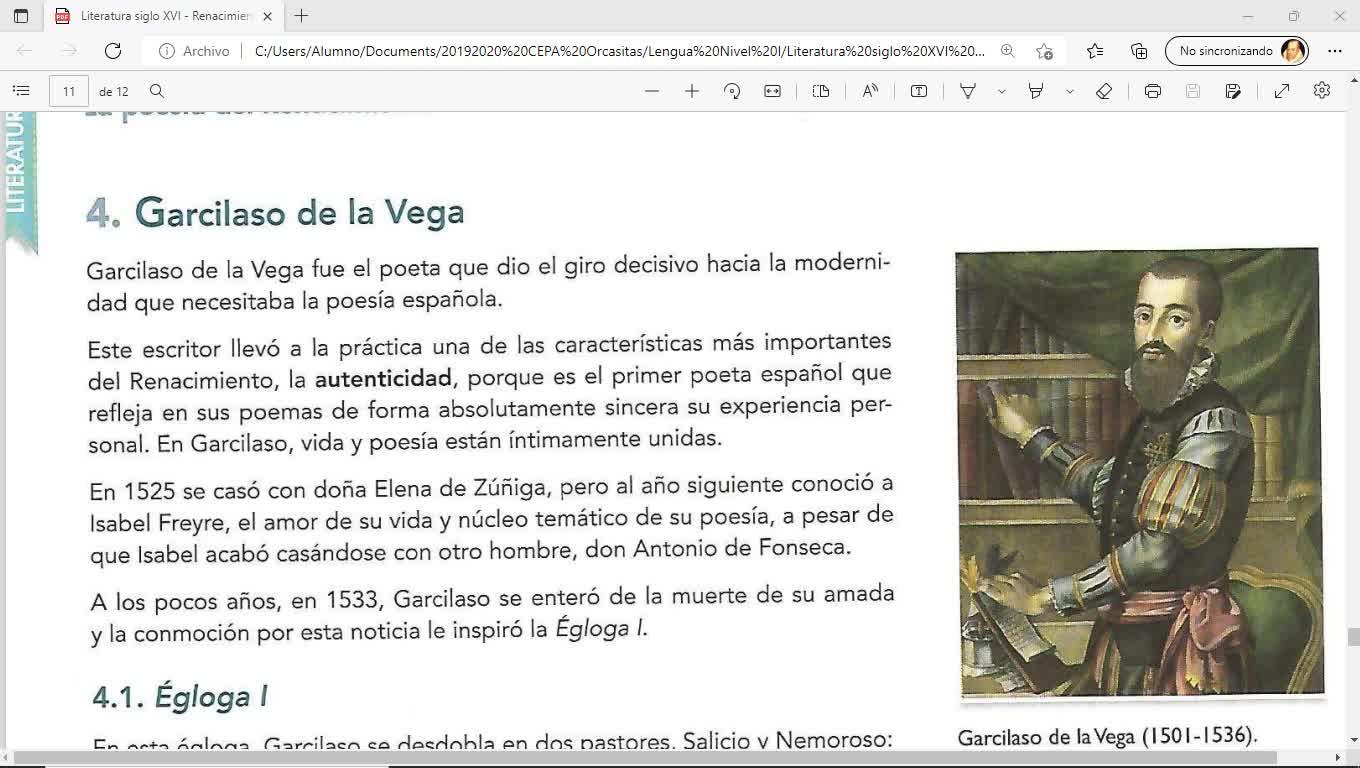Select the Highlight tool
1360x768 pixels.
1036,91
